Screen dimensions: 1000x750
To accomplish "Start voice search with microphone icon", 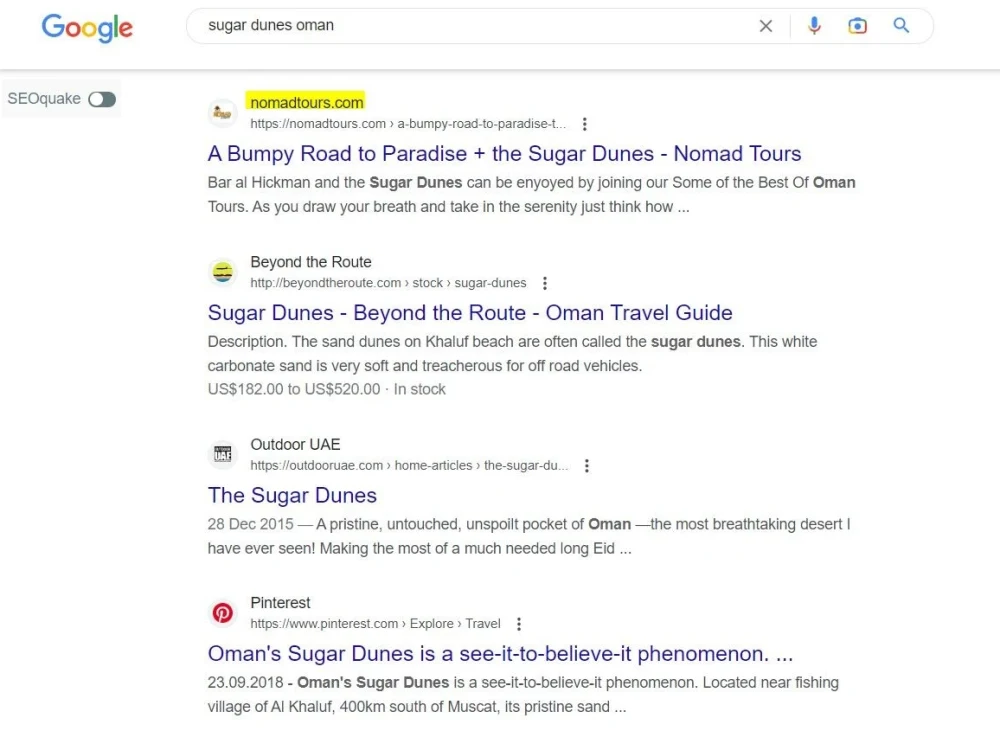I will [814, 26].
